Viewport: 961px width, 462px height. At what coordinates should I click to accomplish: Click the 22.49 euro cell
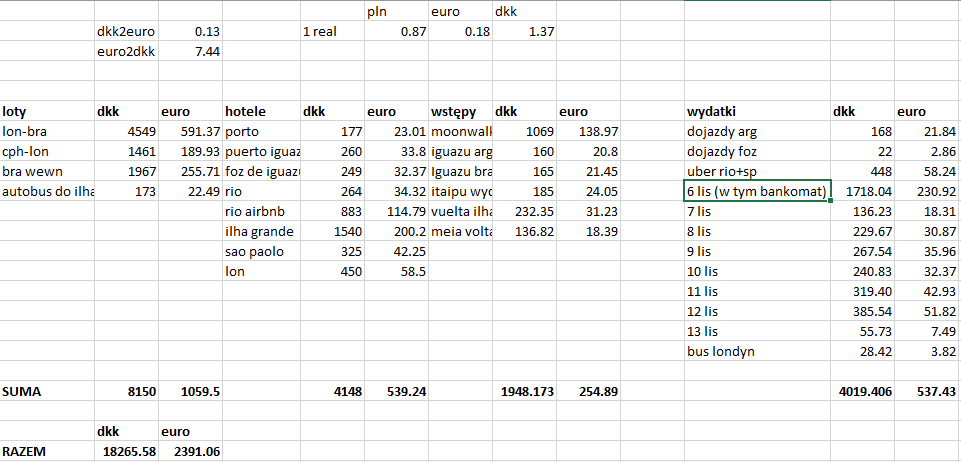pyautogui.click(x=191, y=191)
